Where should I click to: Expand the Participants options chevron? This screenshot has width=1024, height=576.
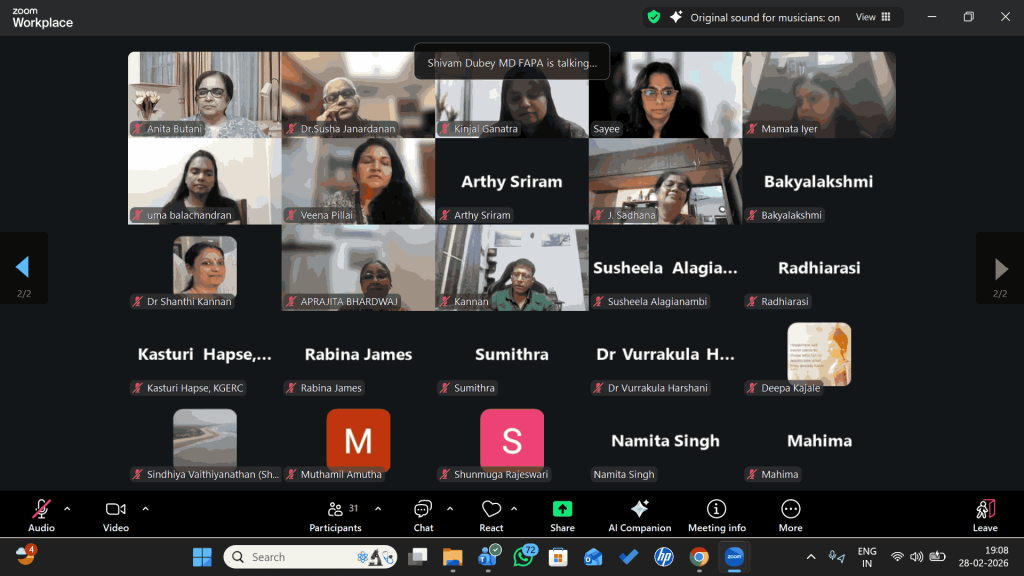378,508
